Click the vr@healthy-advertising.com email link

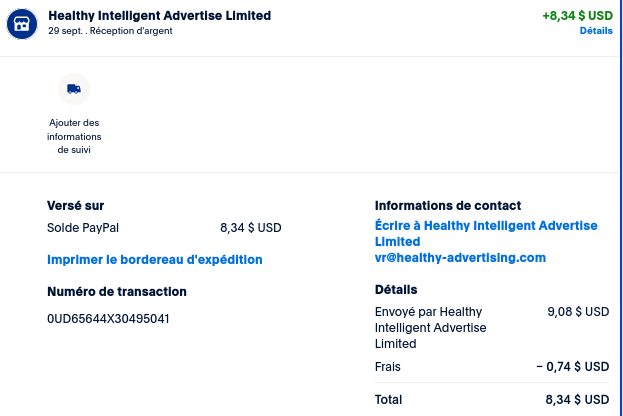tap(460, 258)
